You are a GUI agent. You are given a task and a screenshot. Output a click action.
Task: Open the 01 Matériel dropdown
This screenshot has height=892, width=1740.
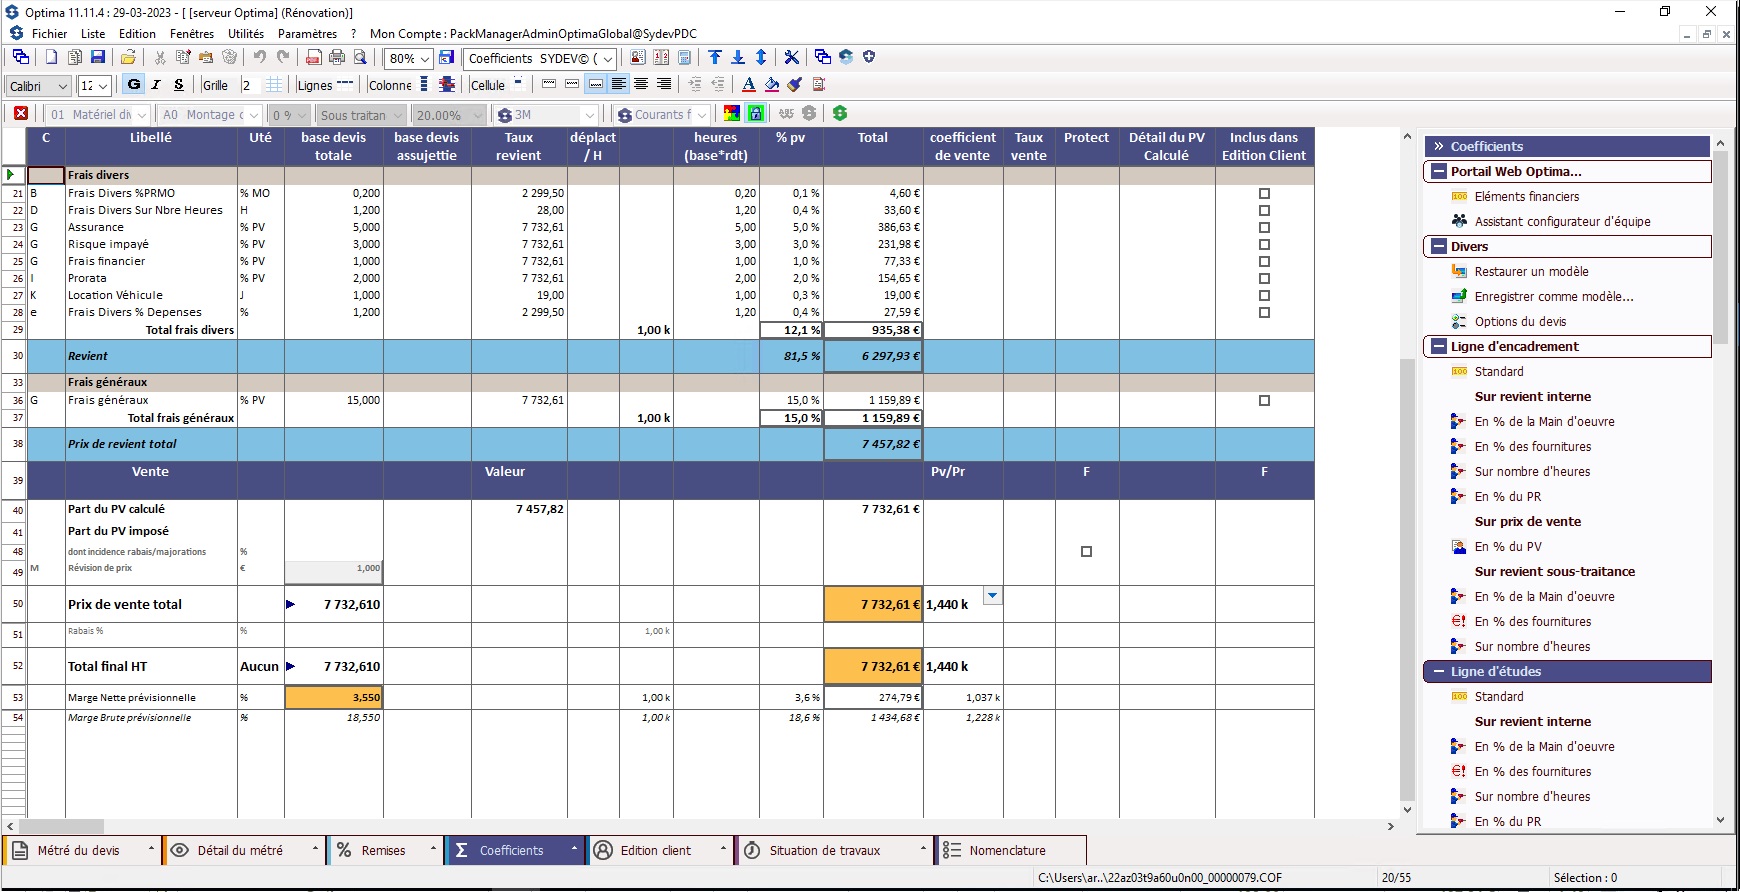(x=141, y=115)
